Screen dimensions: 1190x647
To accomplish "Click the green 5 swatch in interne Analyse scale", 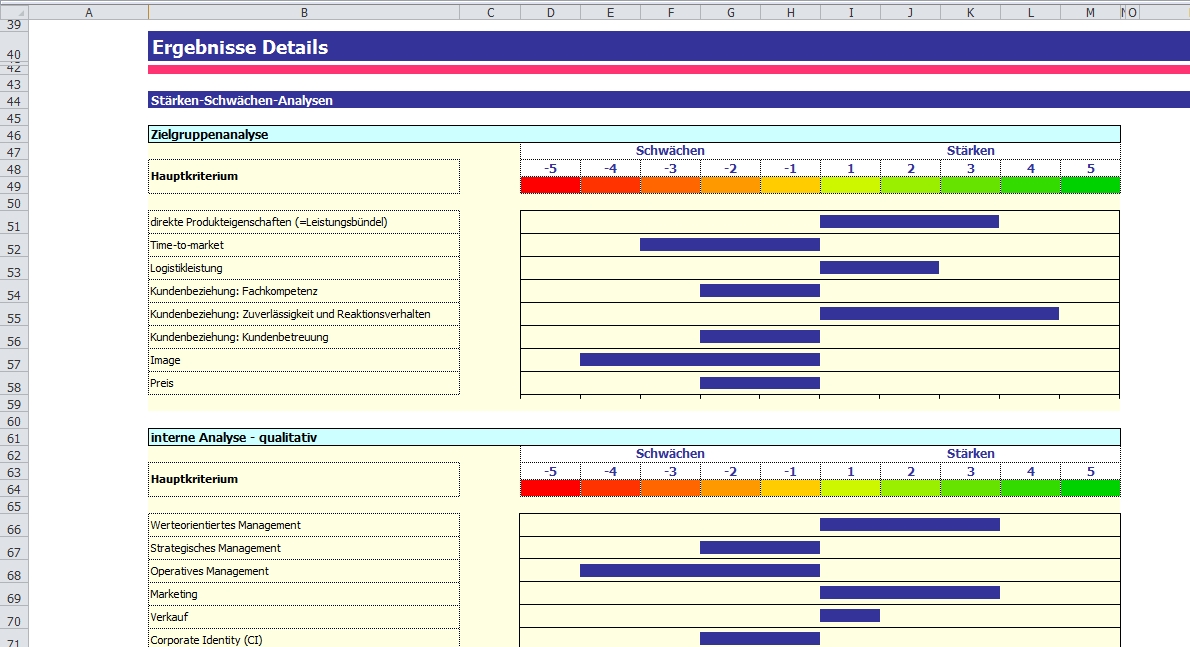I will tap(1090, 488).
